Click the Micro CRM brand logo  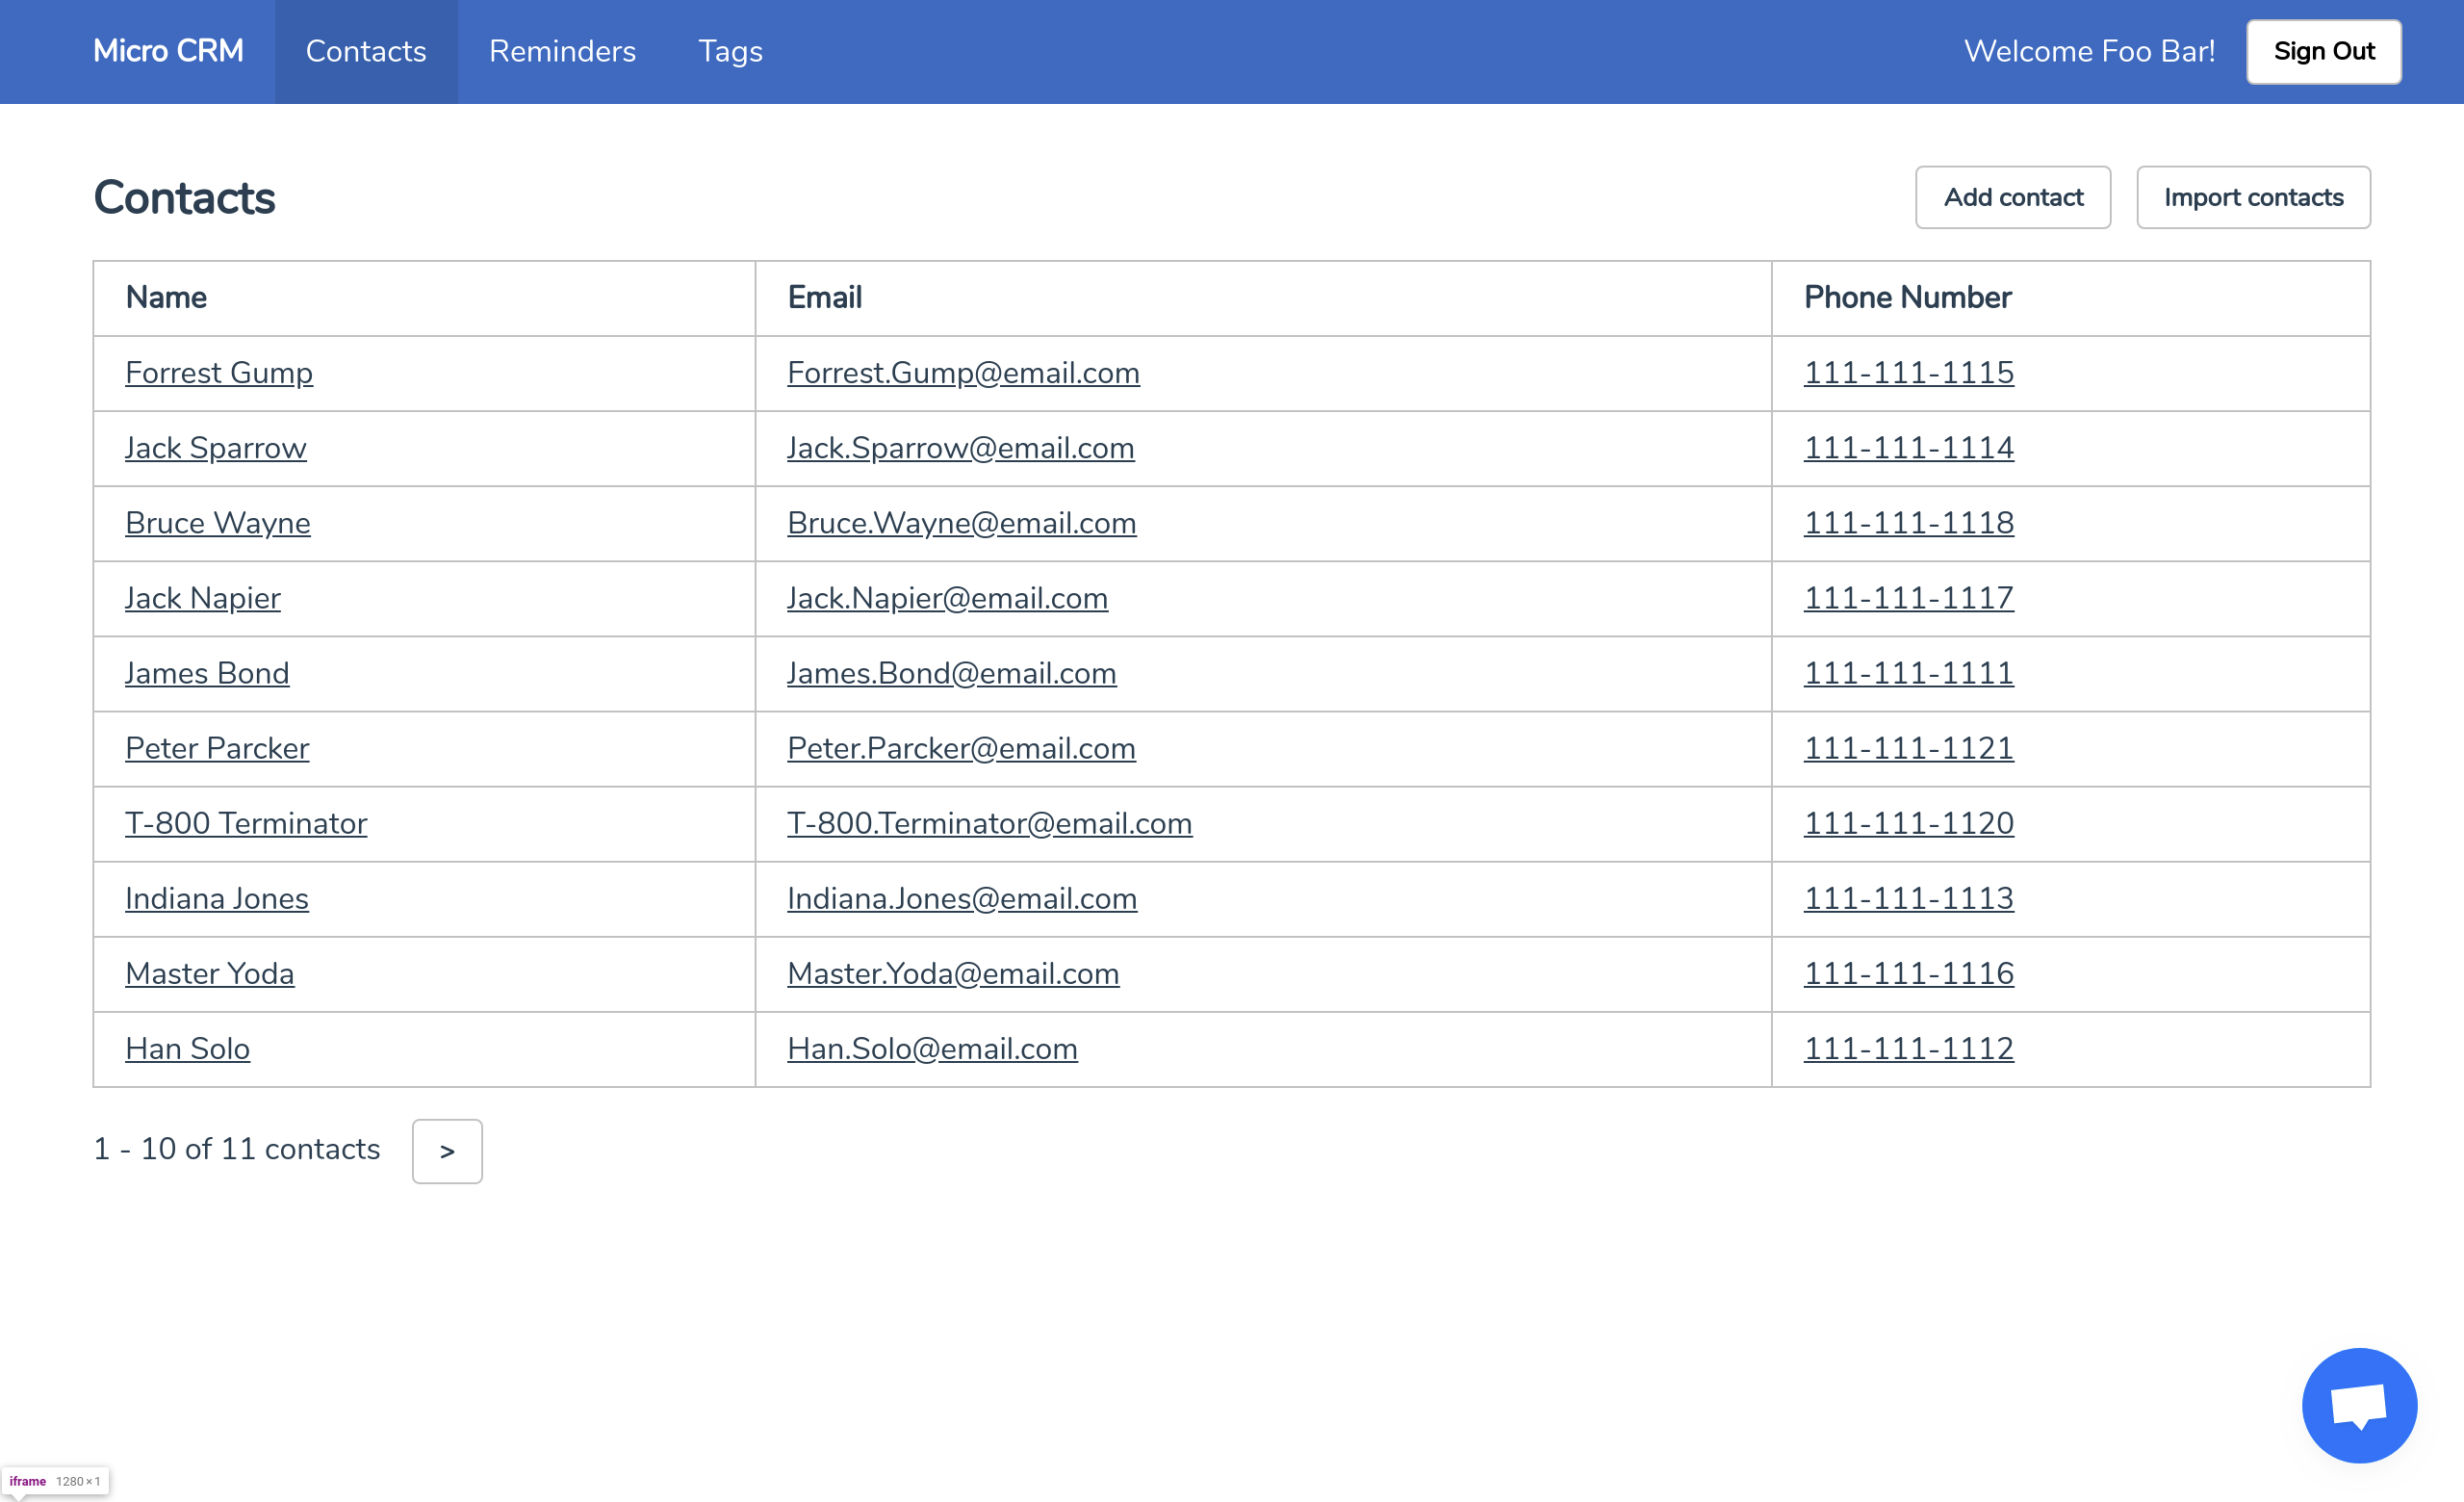tap(168, 51)
